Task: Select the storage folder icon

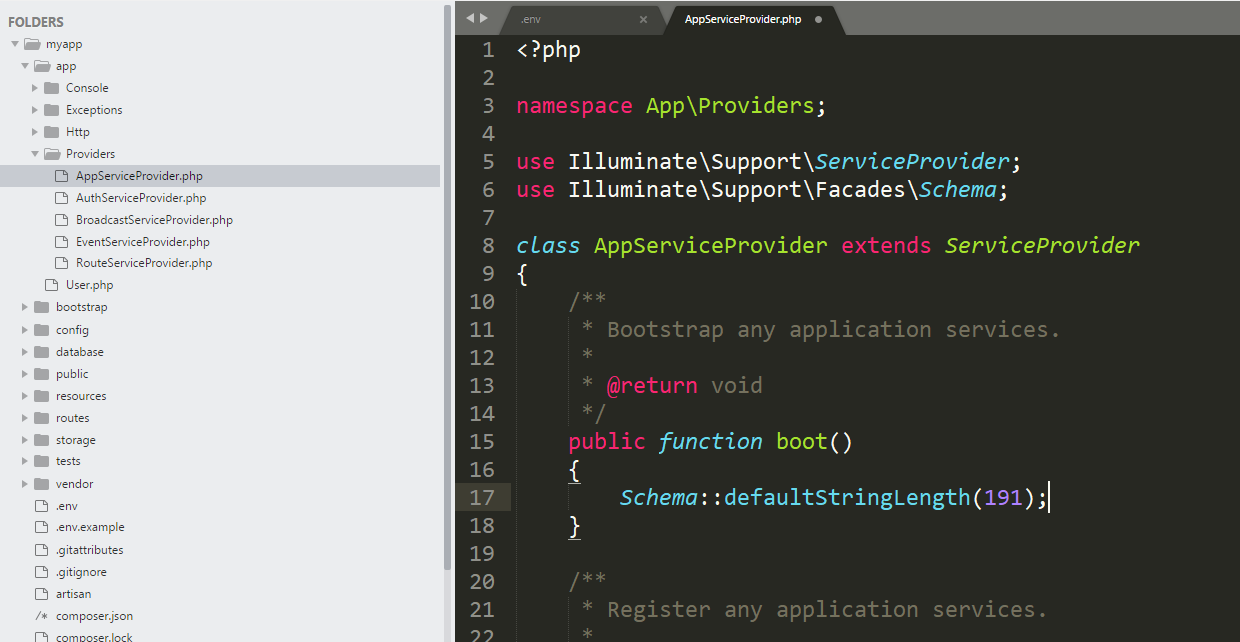Action: 41,440
